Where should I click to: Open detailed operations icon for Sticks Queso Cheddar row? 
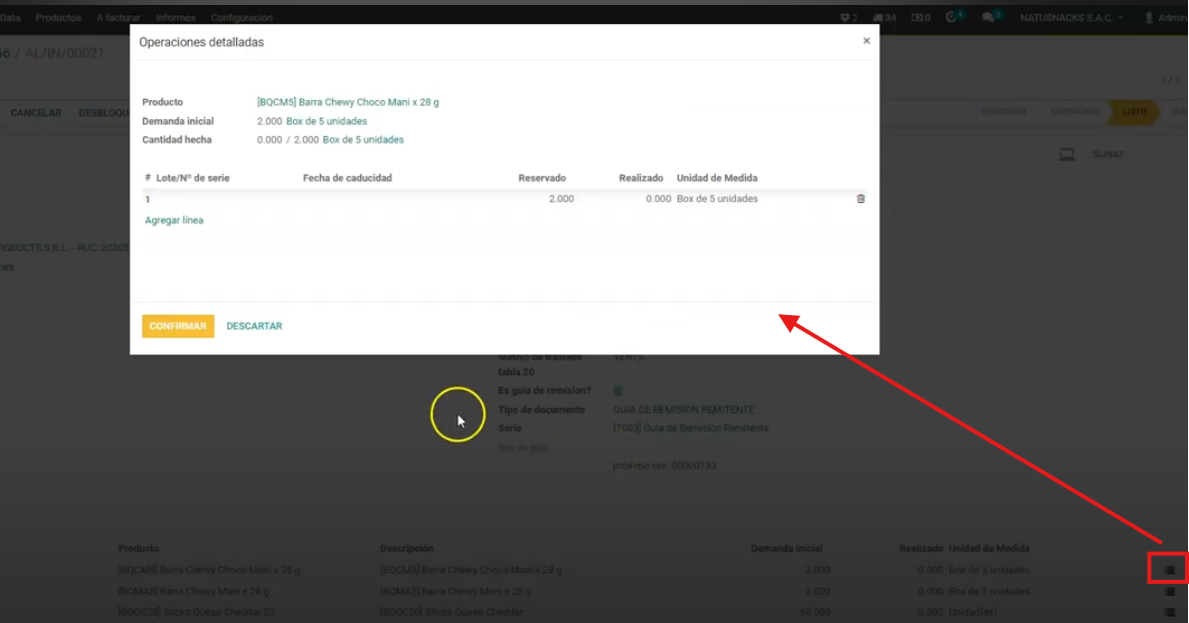pos(1168,612)
